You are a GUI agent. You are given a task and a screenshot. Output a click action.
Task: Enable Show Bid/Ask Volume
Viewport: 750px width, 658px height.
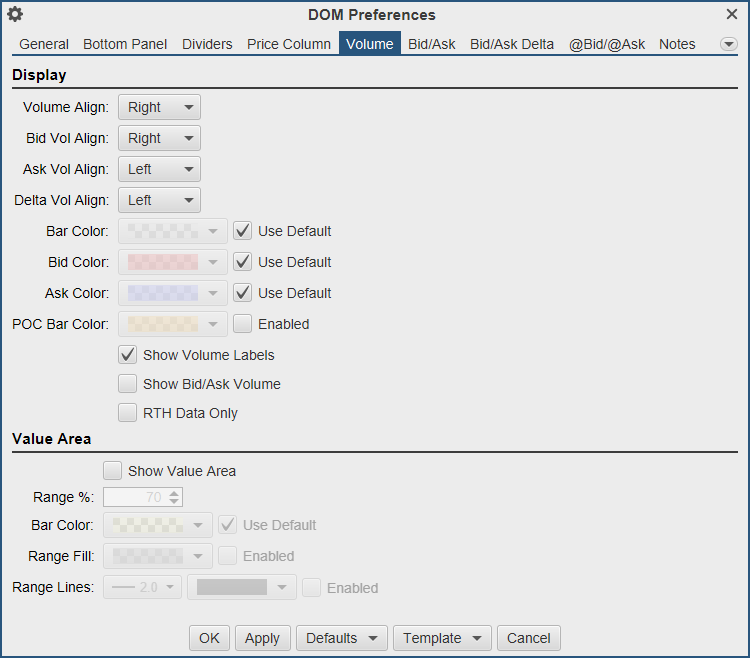click(127, 384)
